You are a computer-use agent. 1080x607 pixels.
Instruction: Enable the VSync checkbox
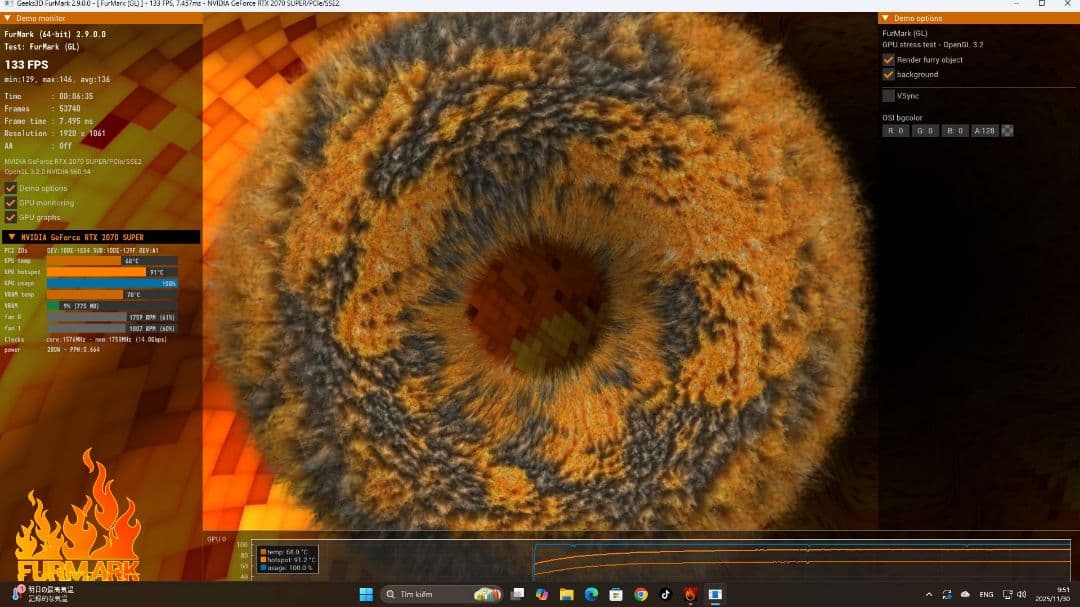point(888,95)
